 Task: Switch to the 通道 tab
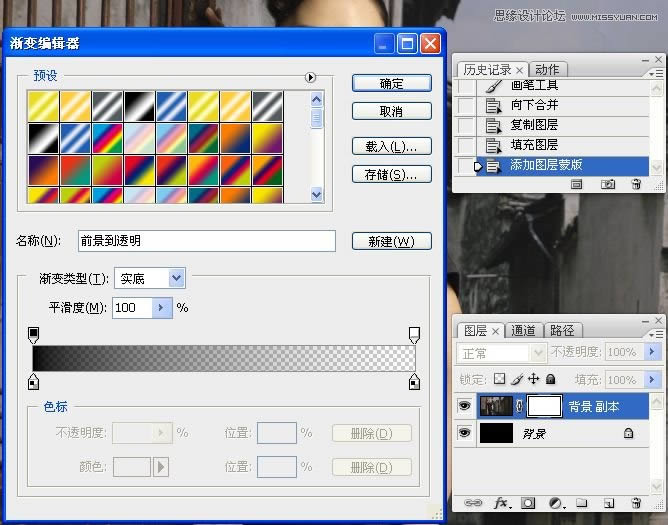point(523,331)
